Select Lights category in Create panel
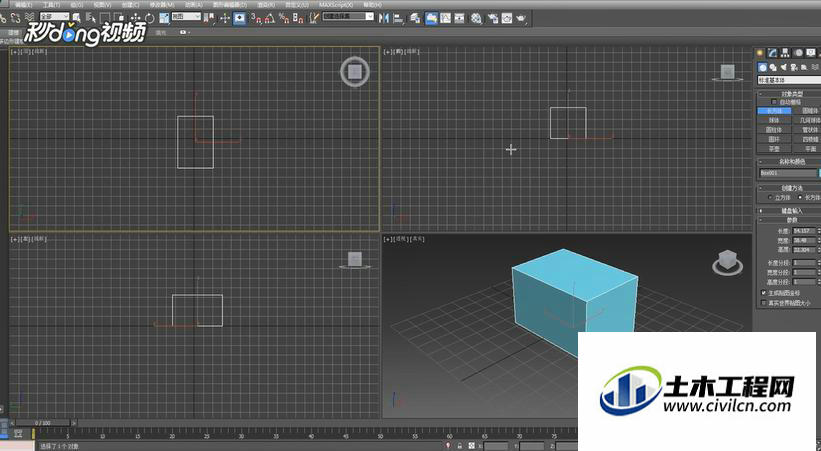This screenshot has width=821, height=451. point(784,68)
